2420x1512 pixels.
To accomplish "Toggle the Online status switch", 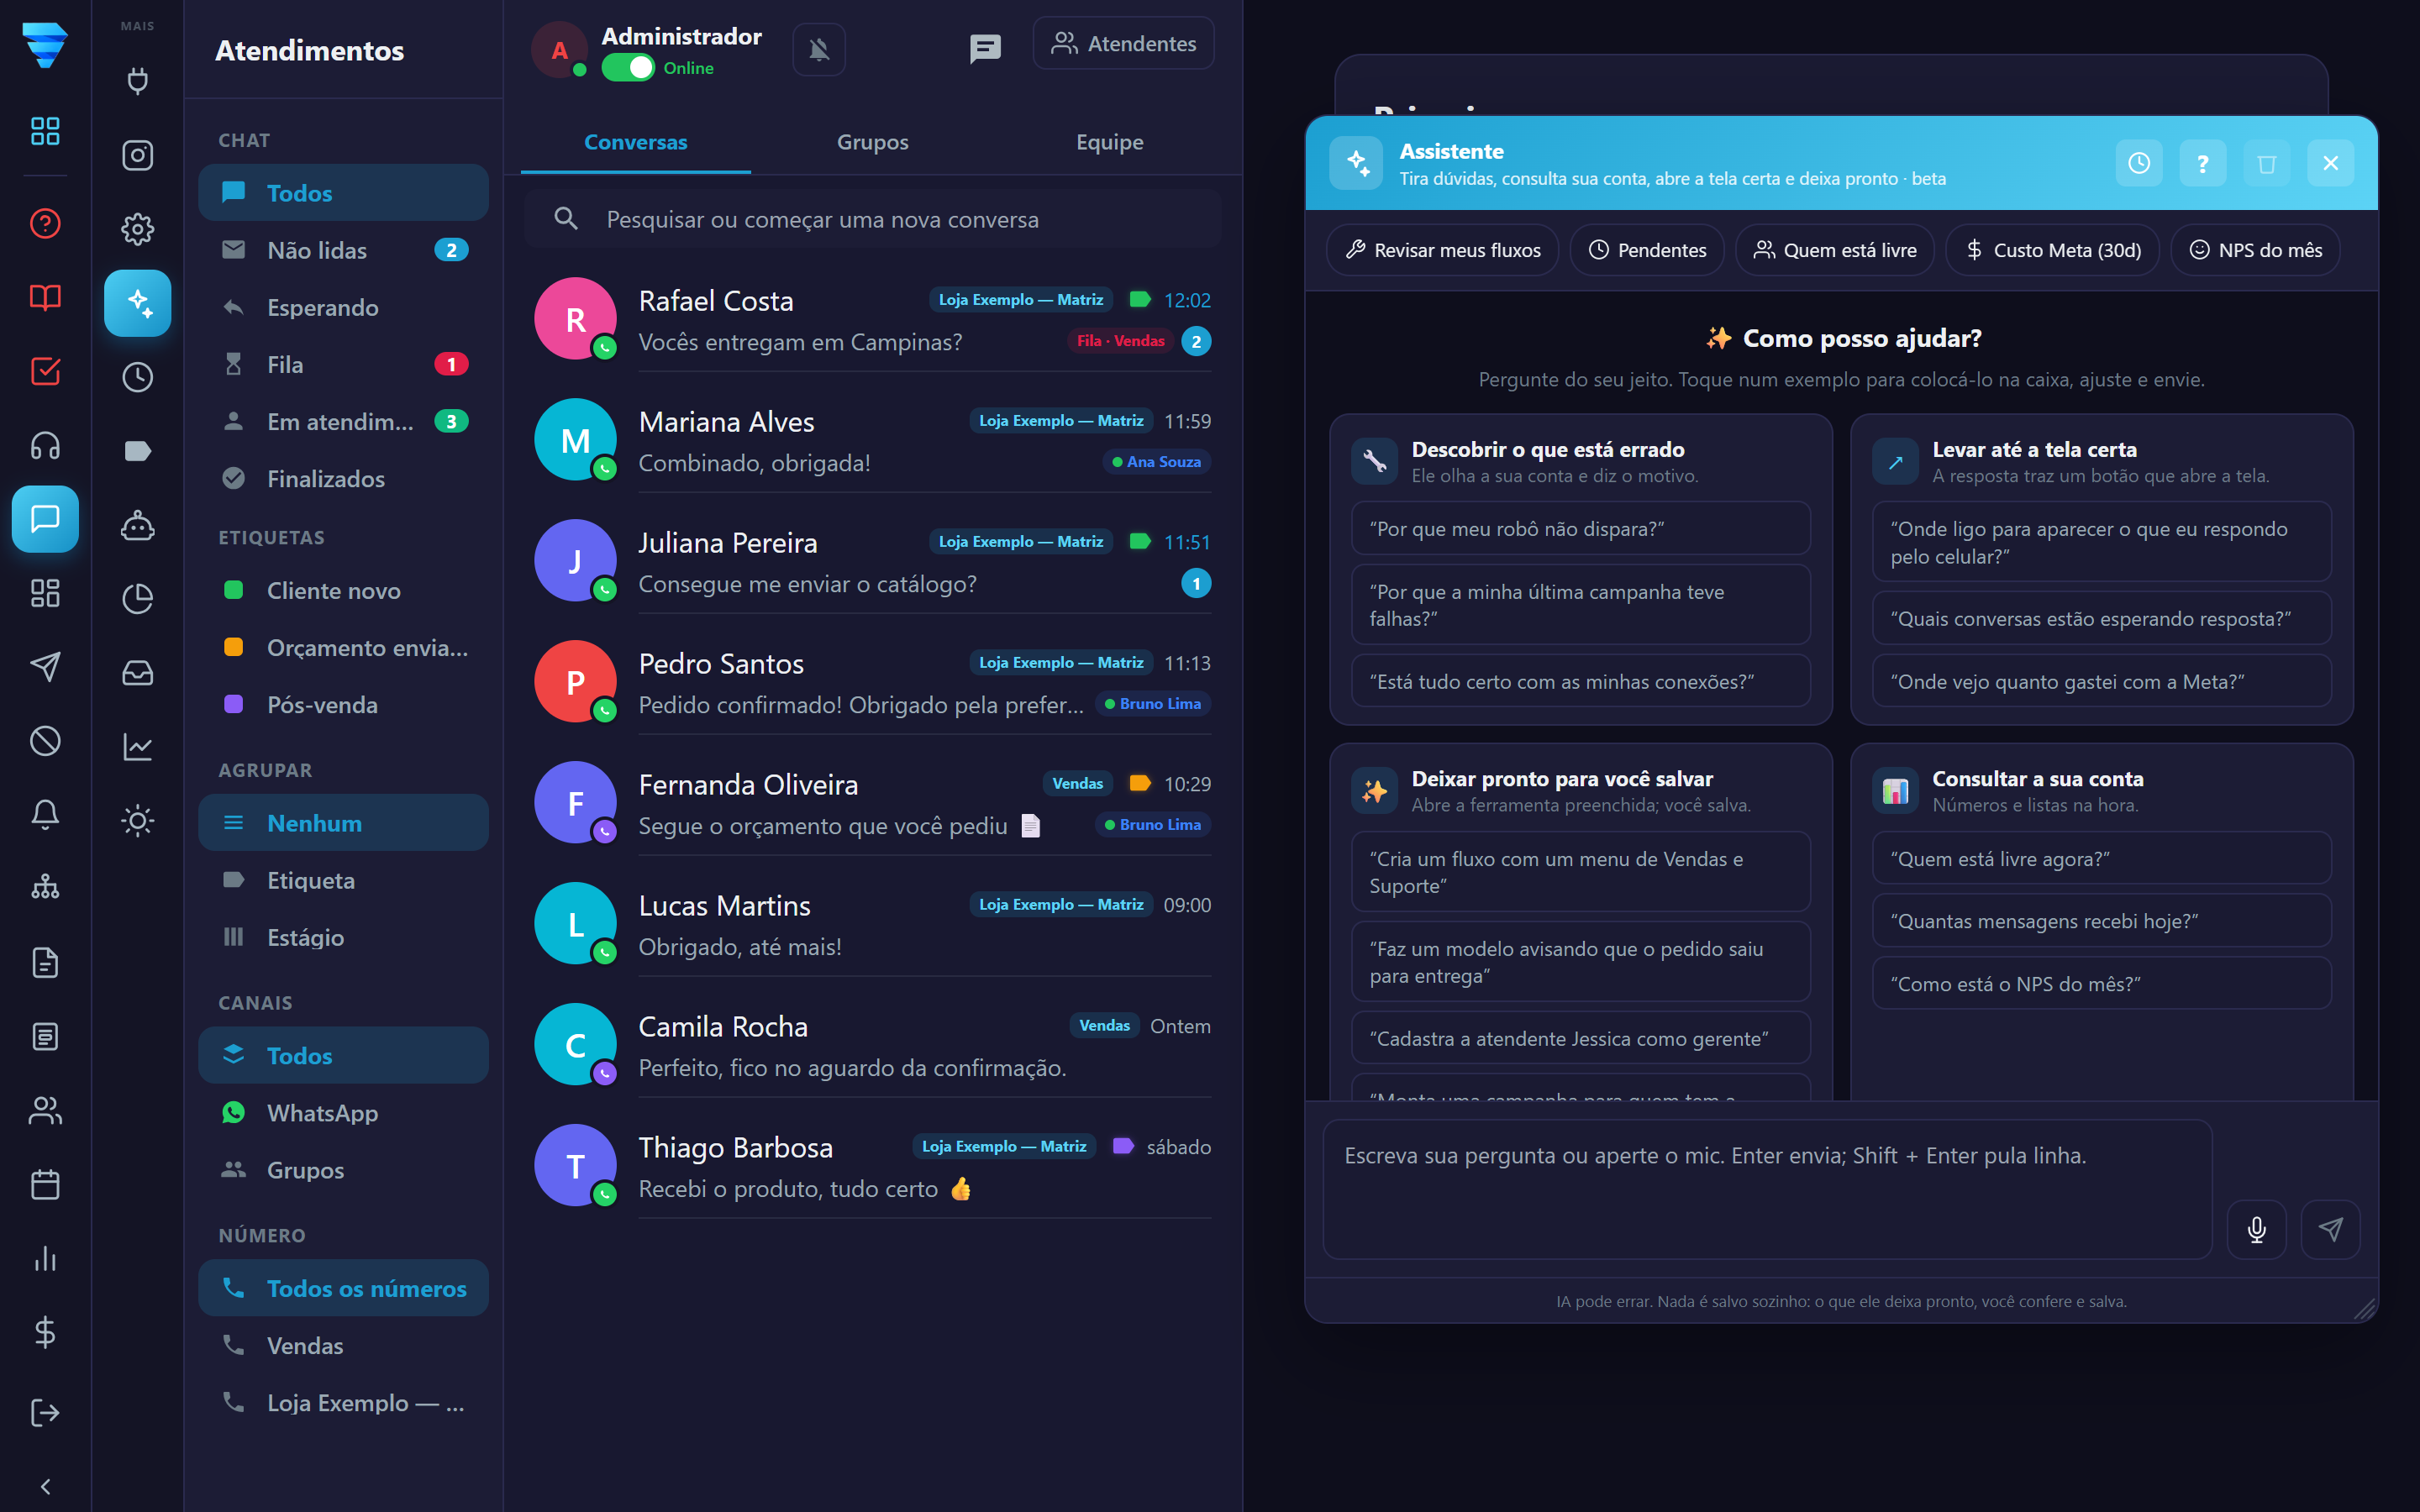I will coord(628,68).
